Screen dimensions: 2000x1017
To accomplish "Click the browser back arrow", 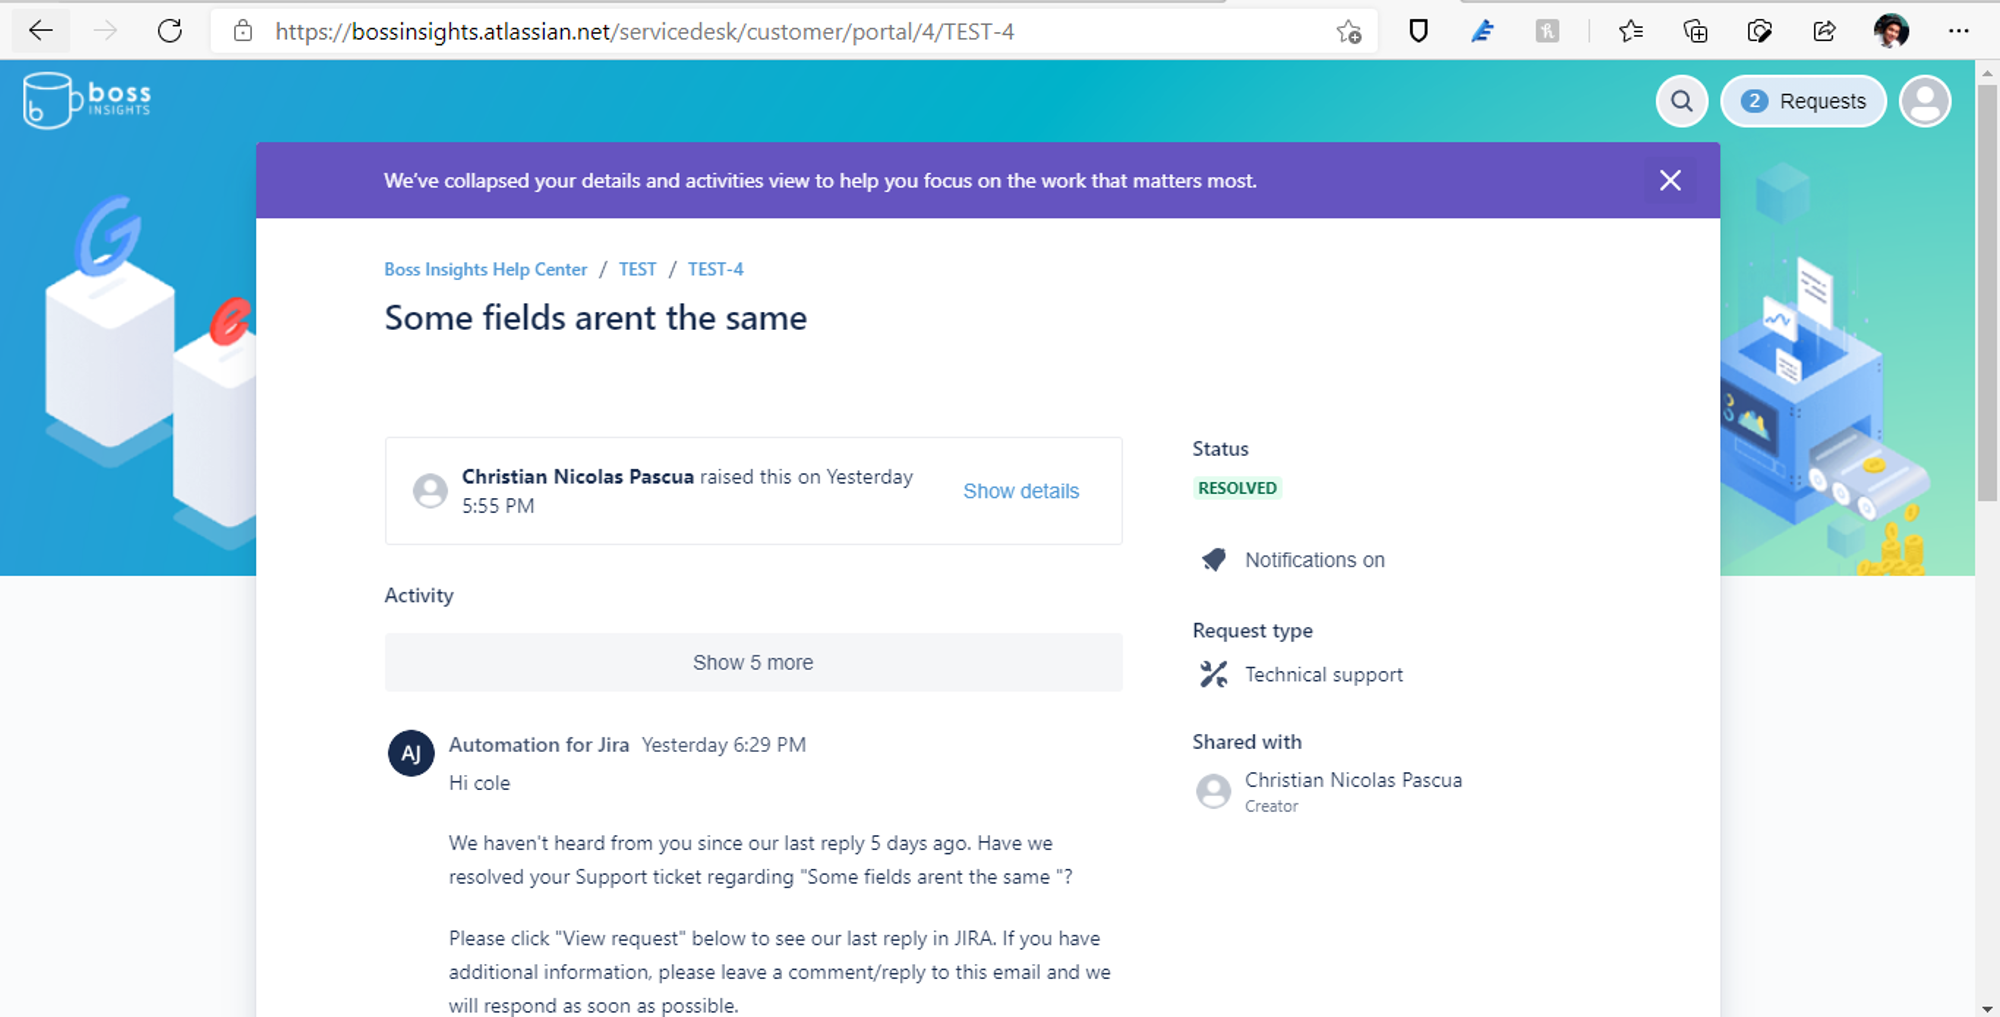I will [x=41, y=31].
